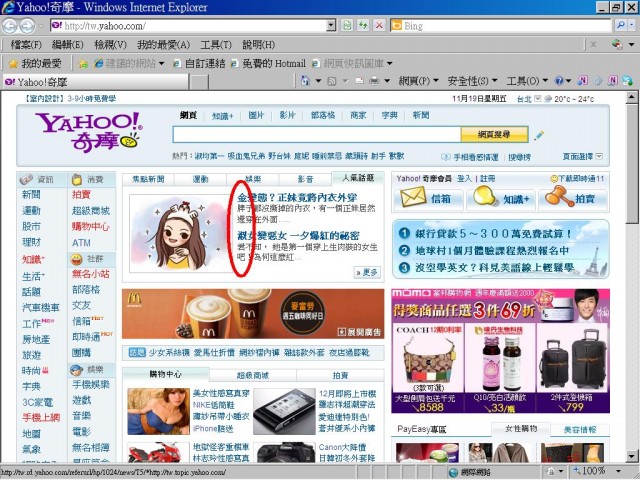The width and height of the screenshot is (640, 480).
Task: Click the Yahoo!奇摩 browser tab
Action: tap(96, 82)
